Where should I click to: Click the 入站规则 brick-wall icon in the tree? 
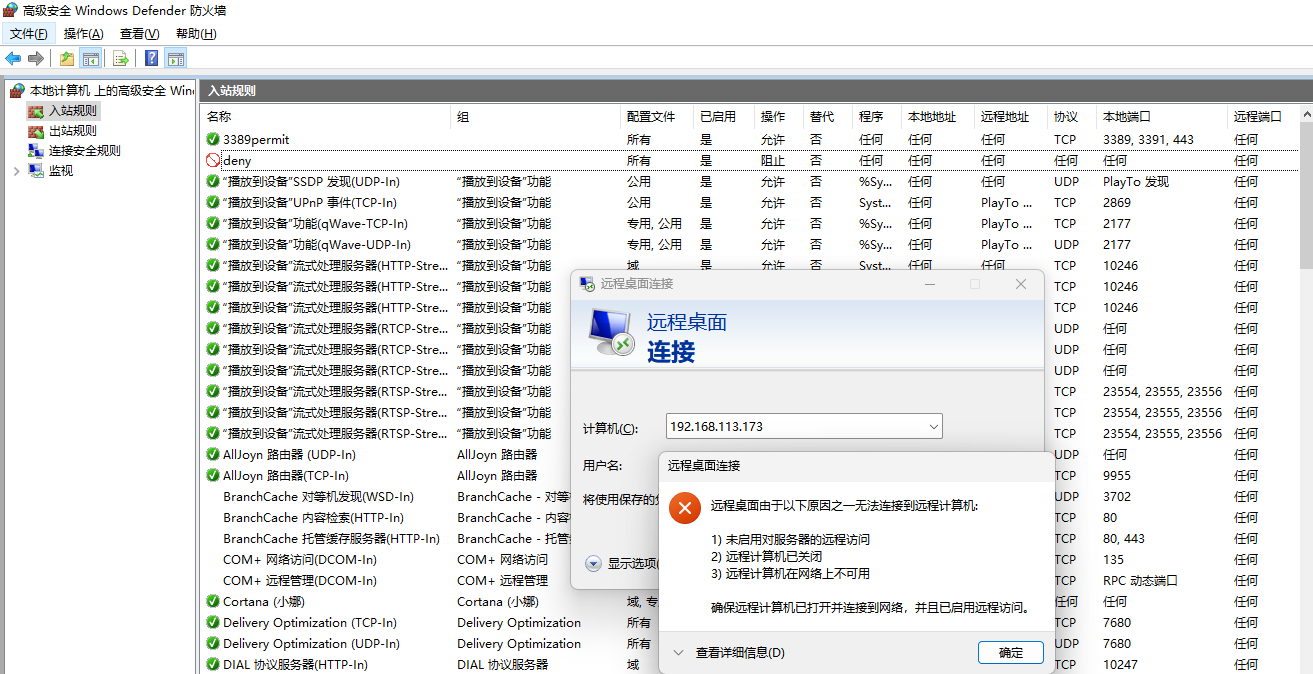tap(36, 111)
